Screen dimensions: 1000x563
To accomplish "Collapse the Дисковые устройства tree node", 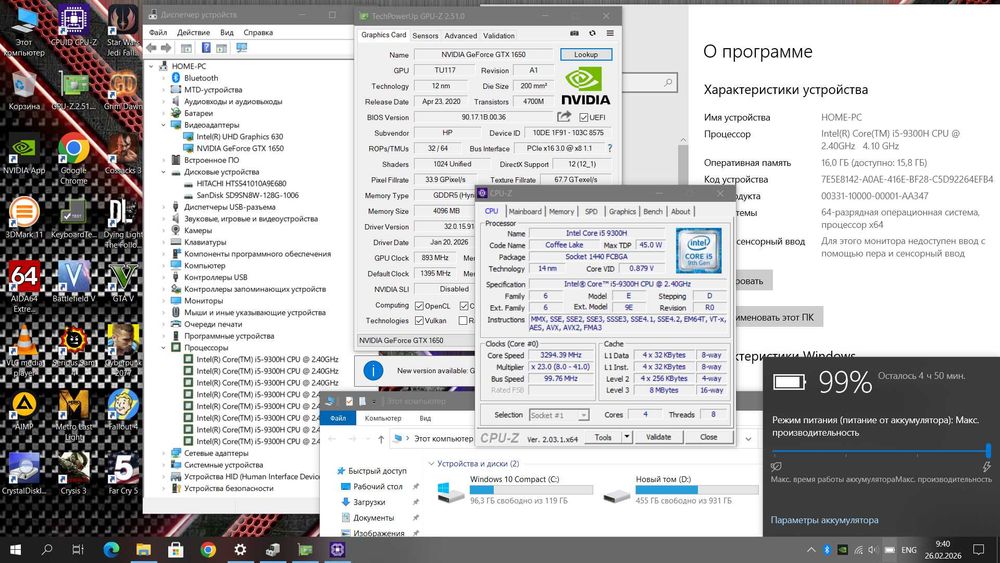I will 164,172.
